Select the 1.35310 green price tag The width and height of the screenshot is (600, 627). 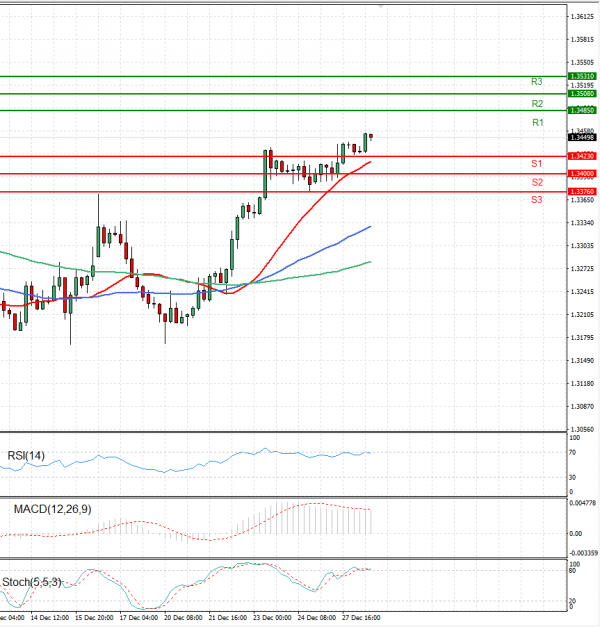point(582,76)
